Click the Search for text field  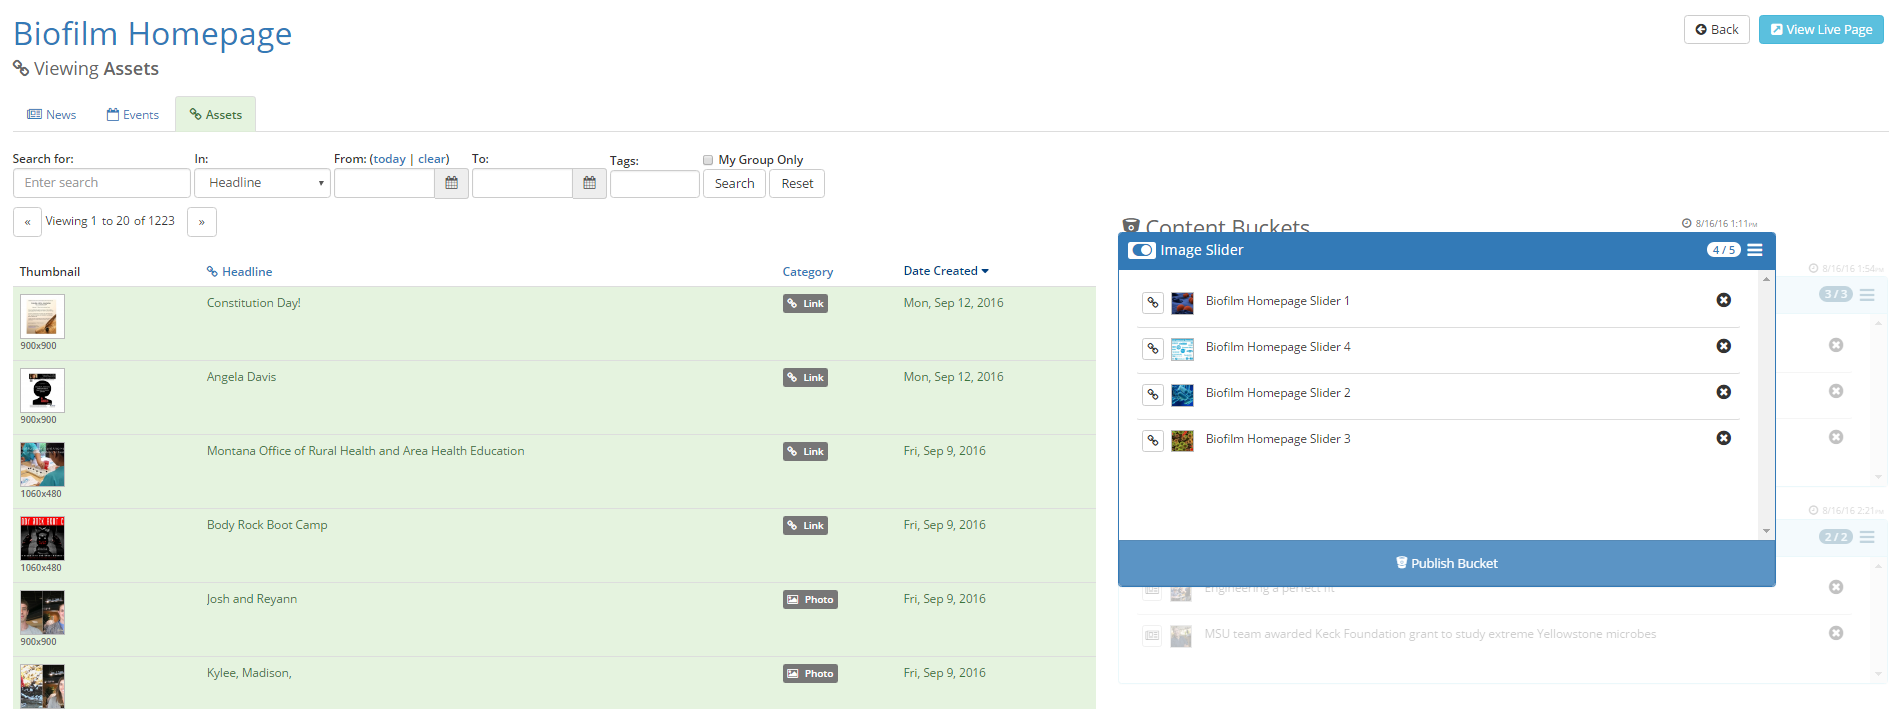101,183
